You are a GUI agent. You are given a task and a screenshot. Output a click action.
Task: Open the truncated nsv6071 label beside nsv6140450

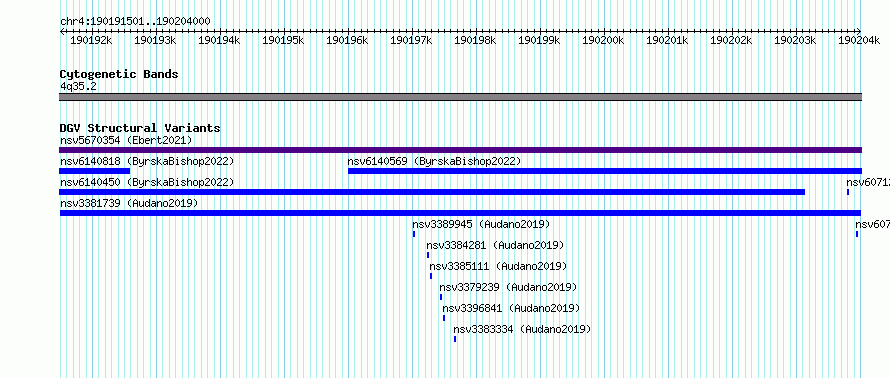click(868, 182)
